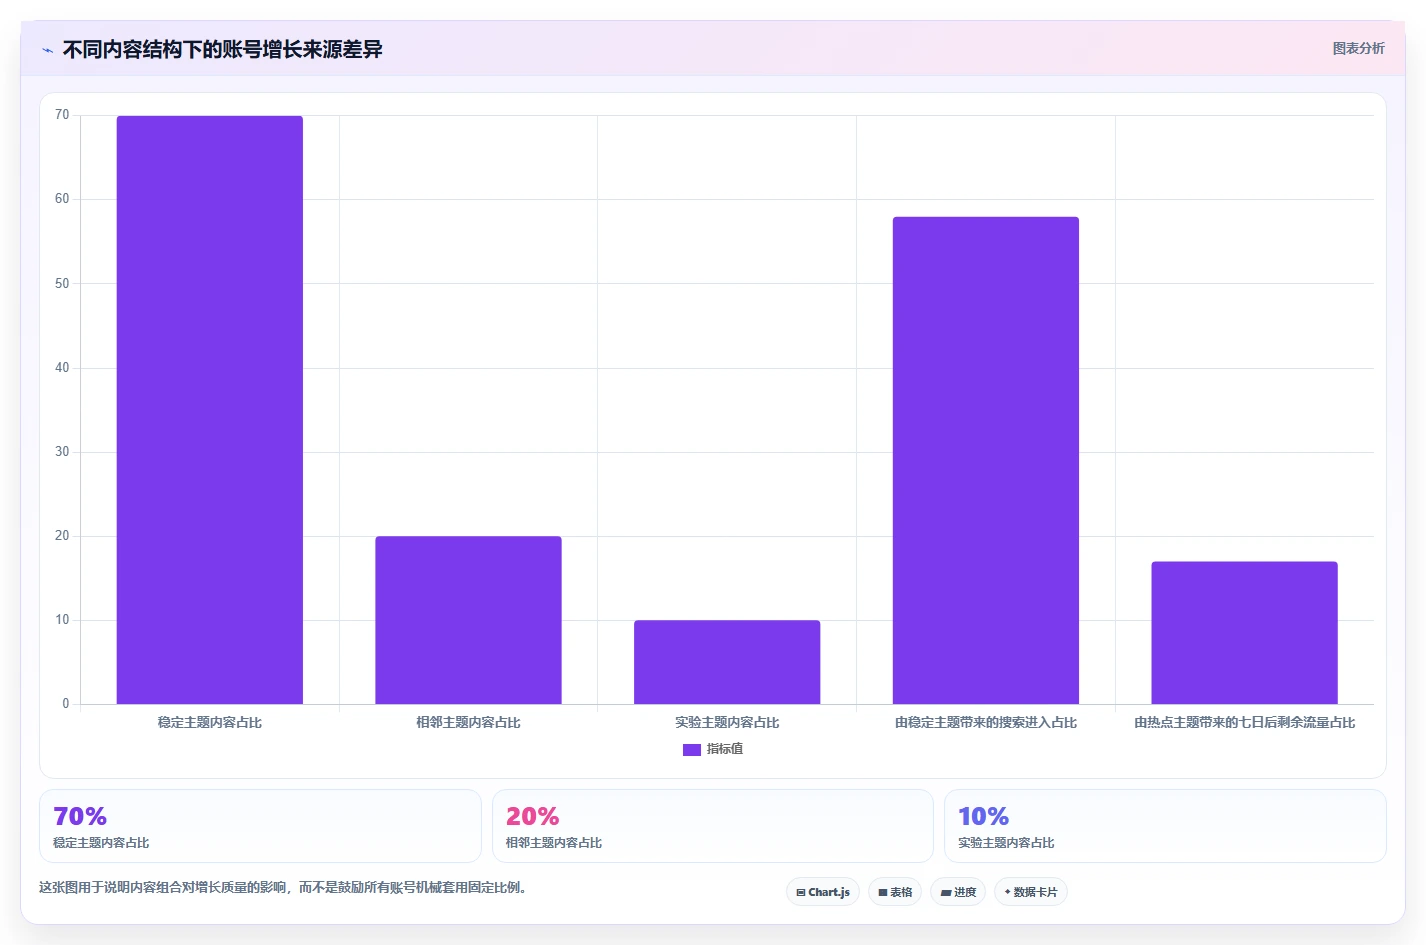Viewport: 1426px width, 945px height.
Task: Click the 进度 tag chip
Action: 958,892
